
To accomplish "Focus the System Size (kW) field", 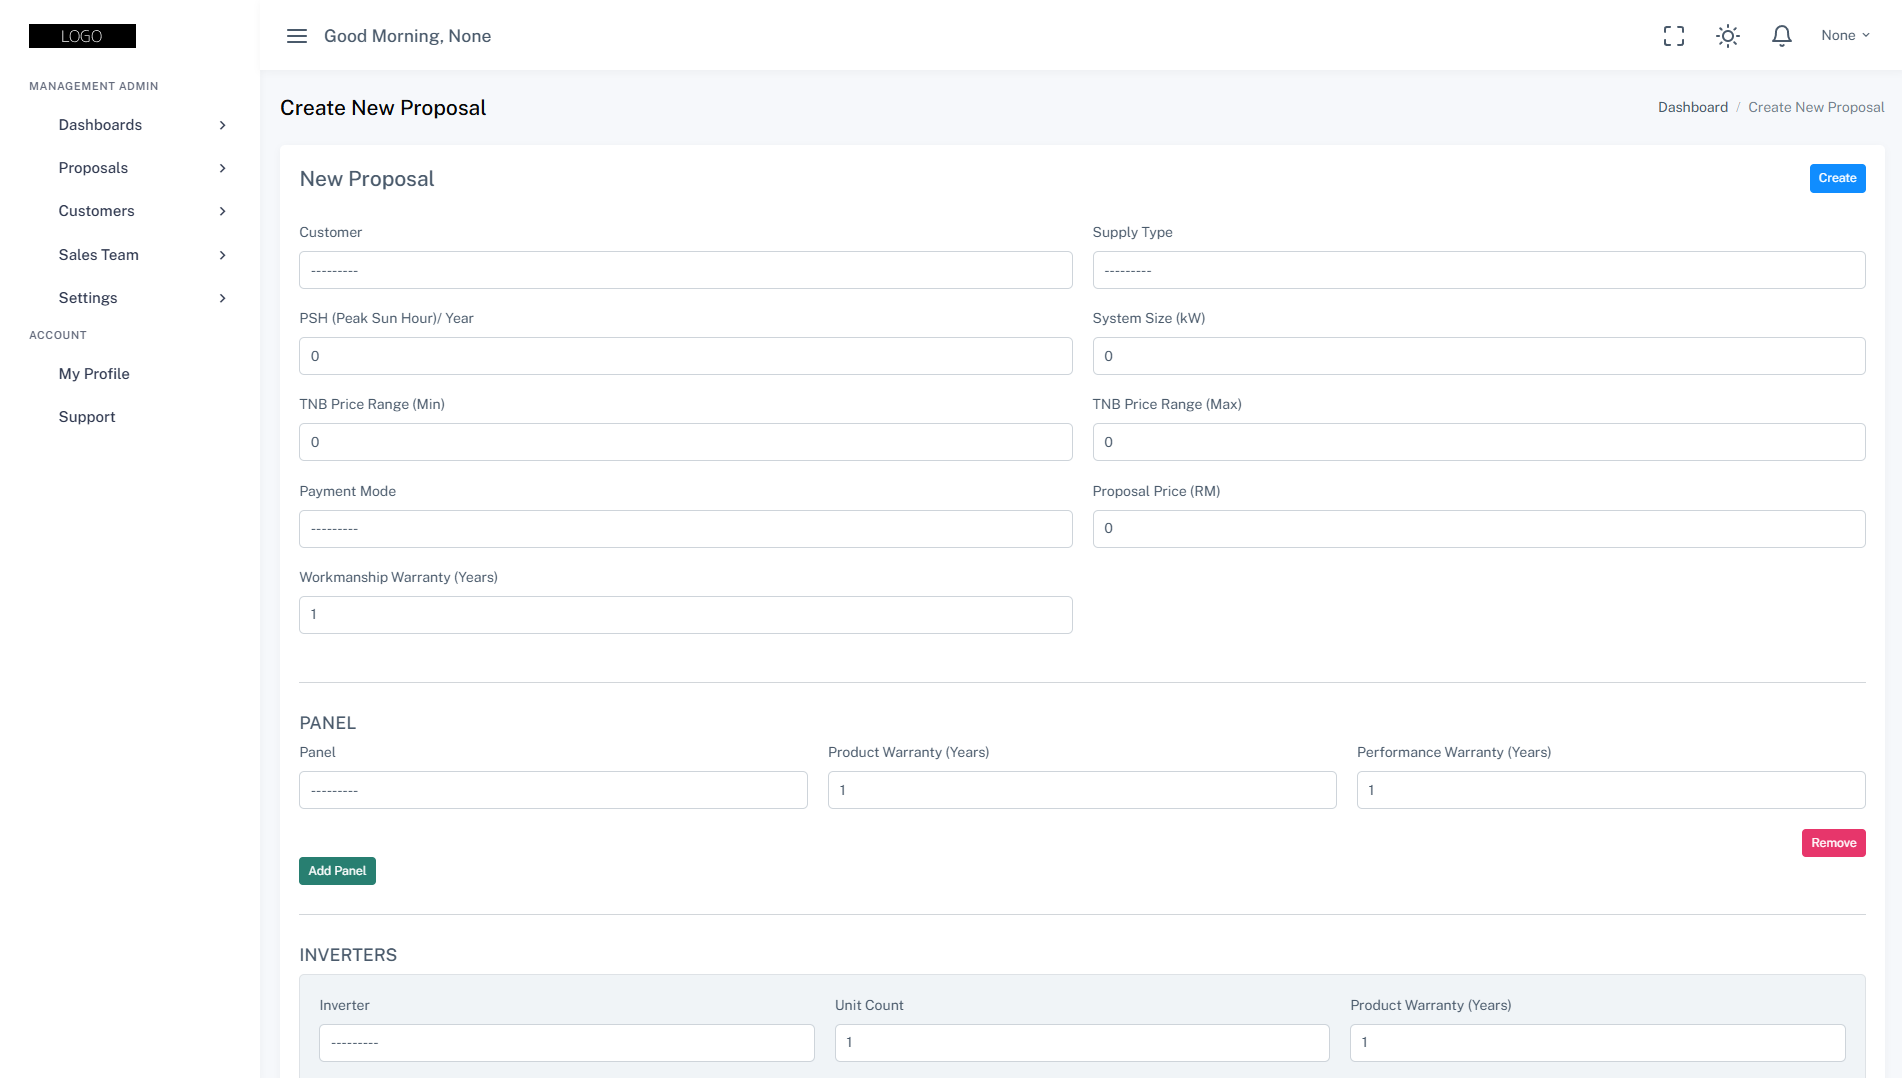I will [x=1478, y=356].
